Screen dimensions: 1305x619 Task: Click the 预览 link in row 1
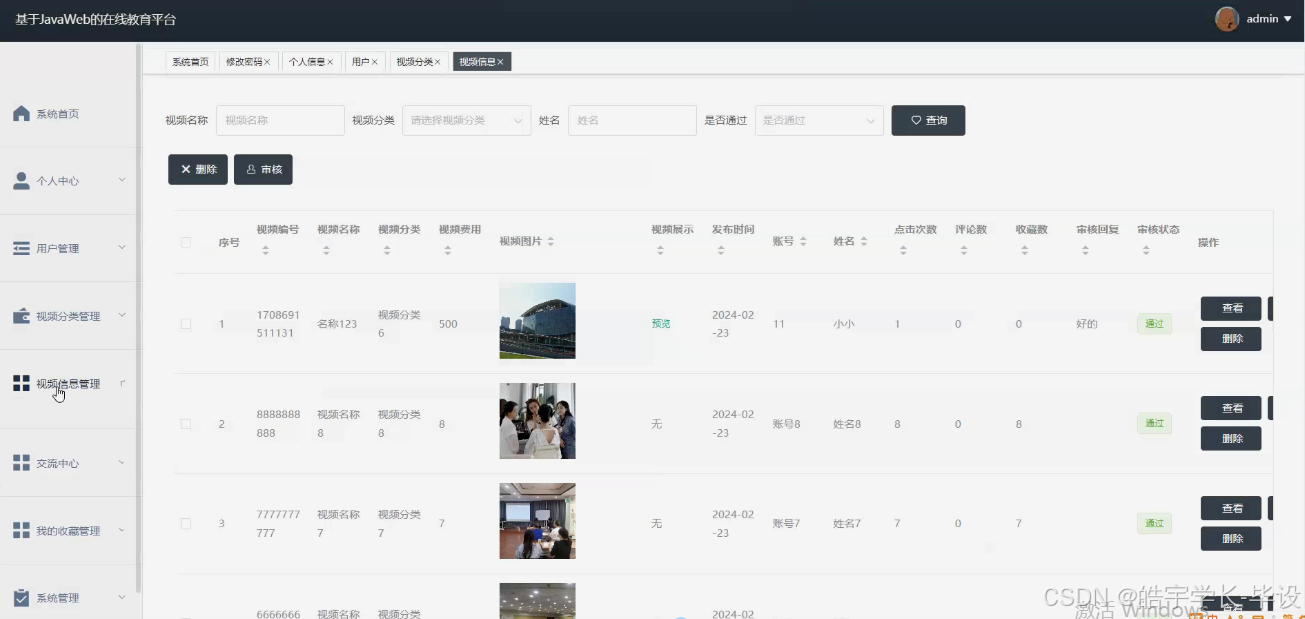[x=661, y=324]
